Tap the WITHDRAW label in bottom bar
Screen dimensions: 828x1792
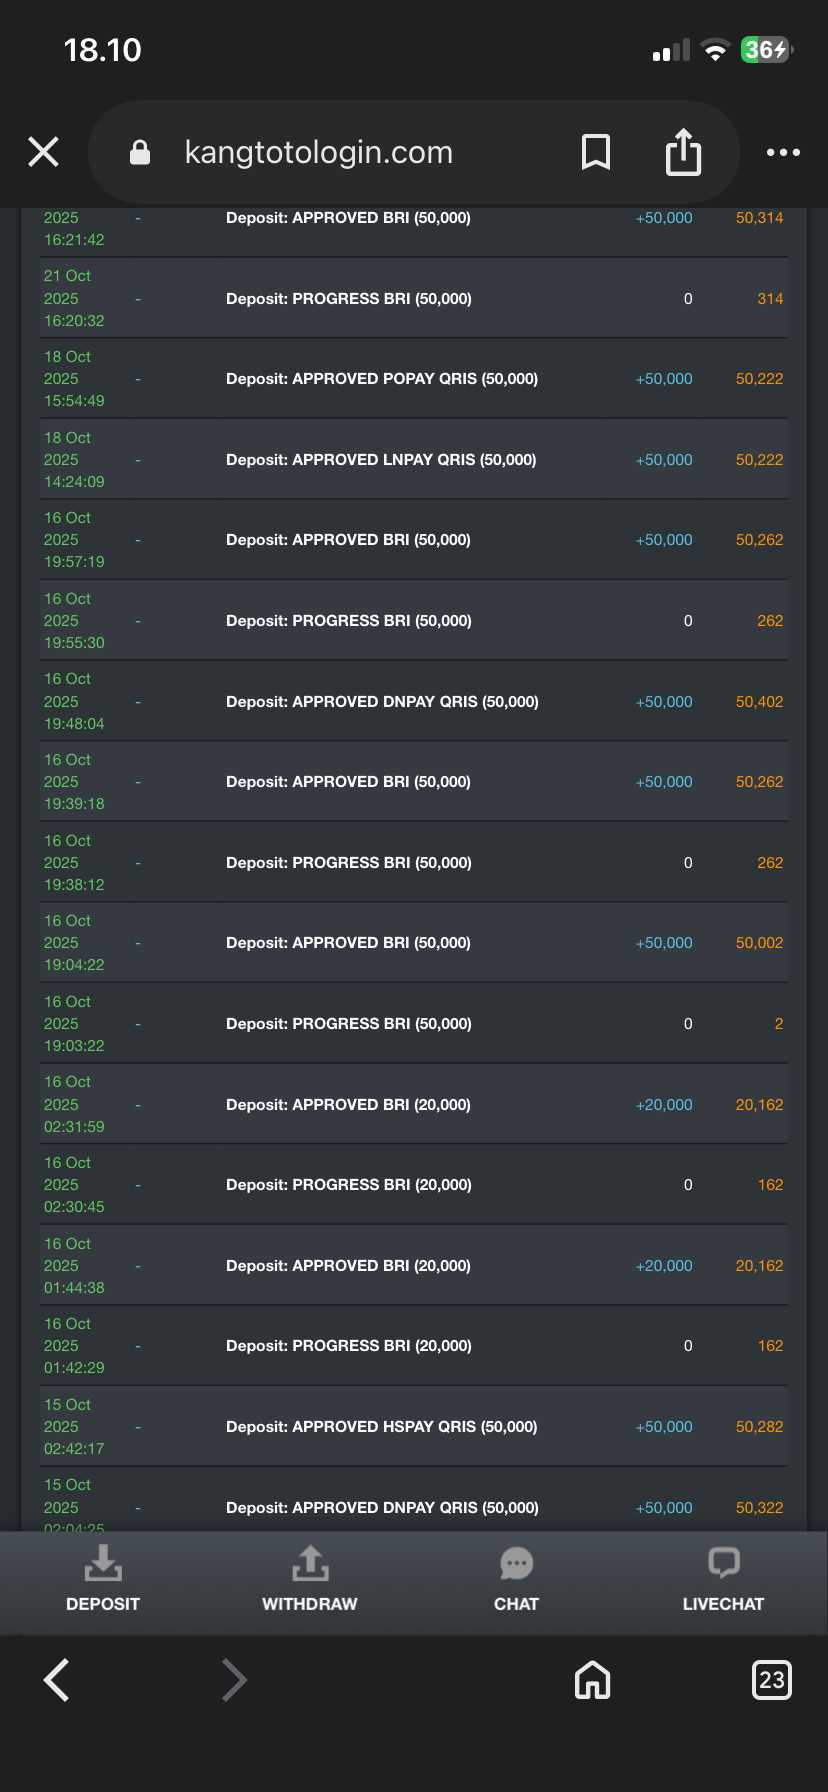(310, 1604)
